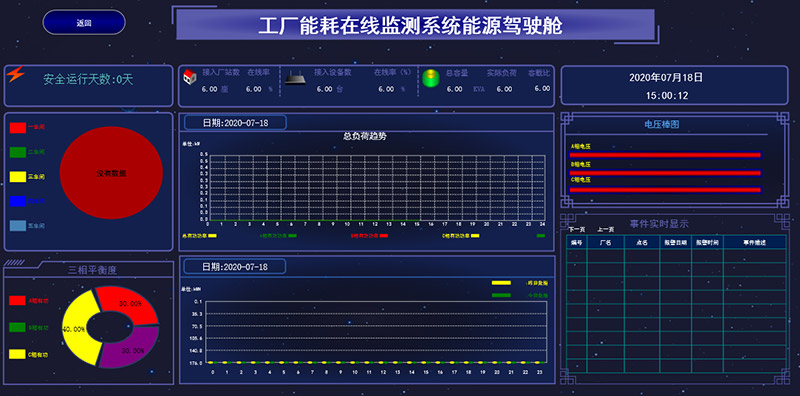Click the red pie showing 没有数据
Viewport: 800px width, 396px height.
coord(111,173)
